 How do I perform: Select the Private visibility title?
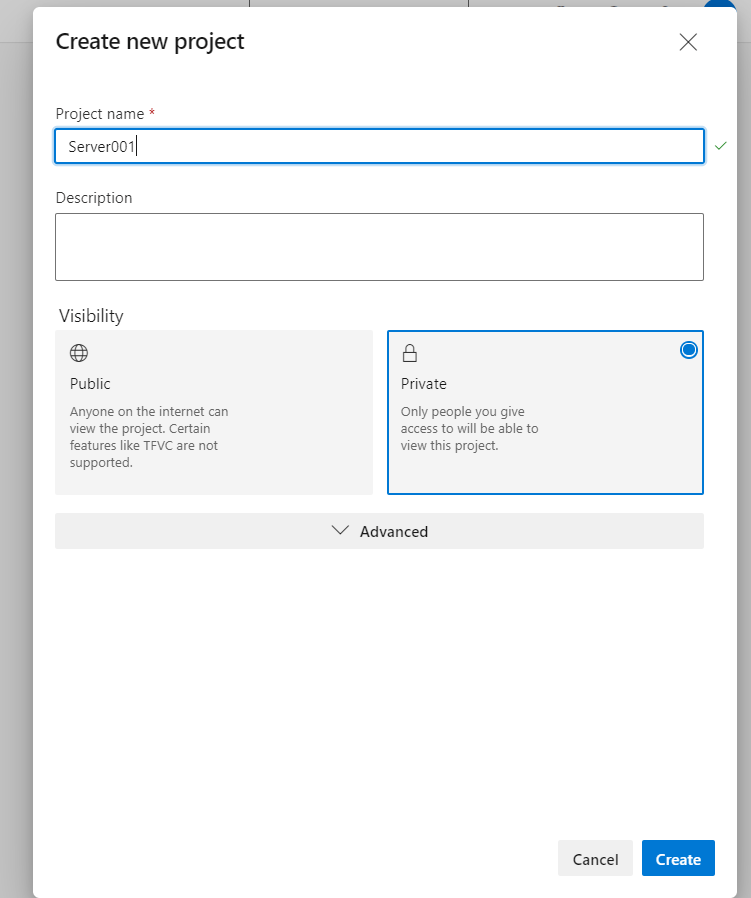(x=424, y=384)
